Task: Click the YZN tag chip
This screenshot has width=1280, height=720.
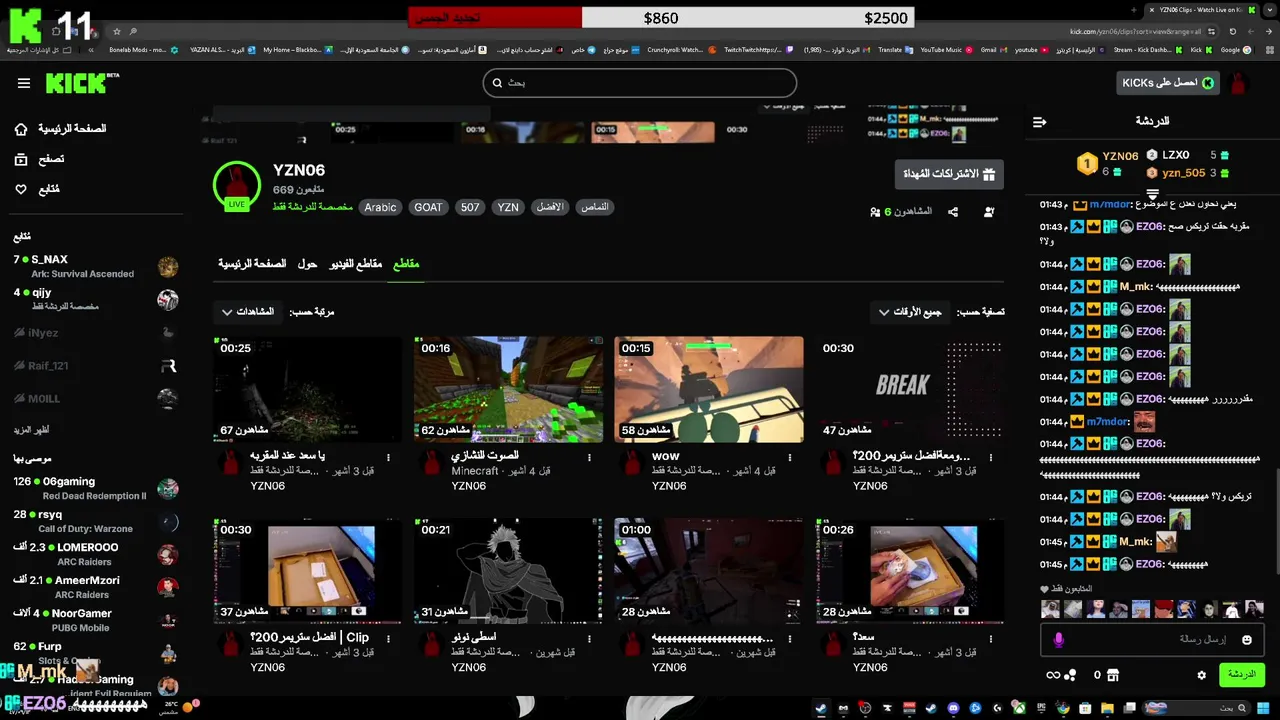Action: click(508, 208)
